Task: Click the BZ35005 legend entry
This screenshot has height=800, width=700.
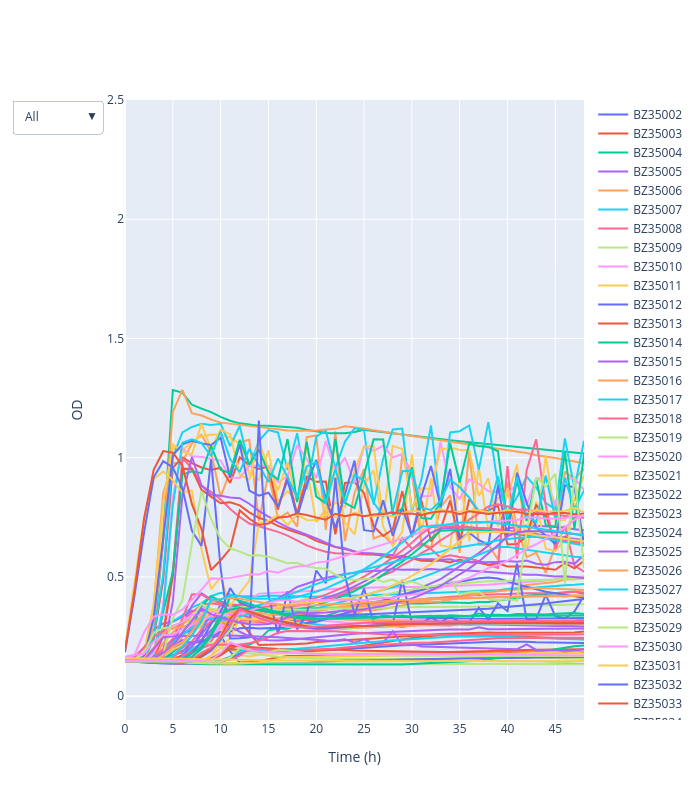Action: pyautogui.click(x=656, y=172)
